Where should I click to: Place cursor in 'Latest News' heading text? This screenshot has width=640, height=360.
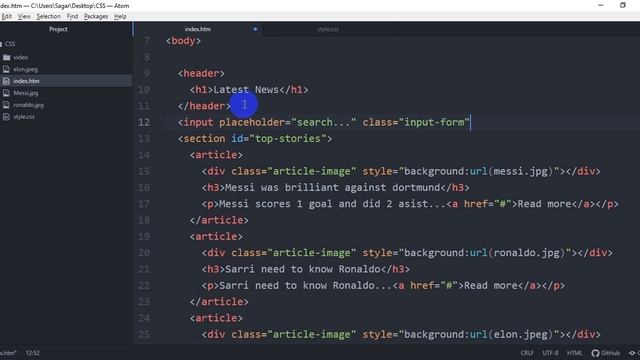click(x=246, y=89)
